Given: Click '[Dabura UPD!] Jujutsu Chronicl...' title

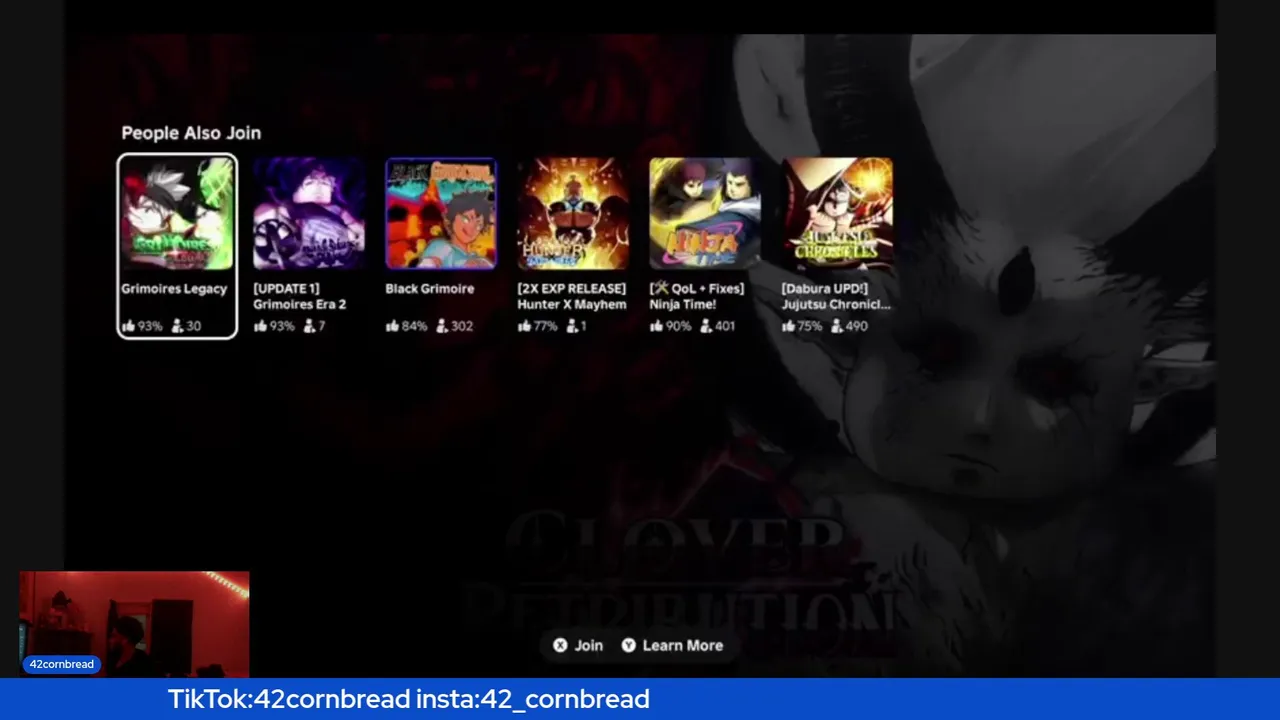Looking at the screenshot, I should (836, 297).
